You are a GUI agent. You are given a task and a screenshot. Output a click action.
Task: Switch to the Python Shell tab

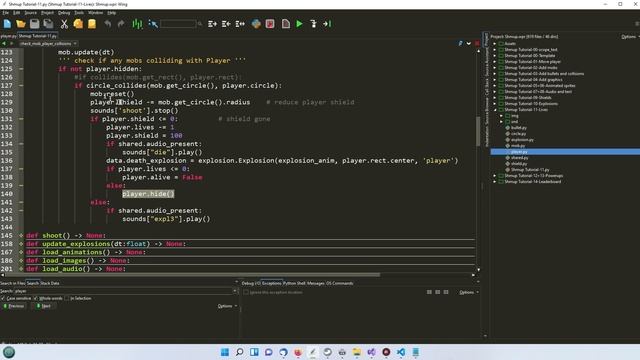click(294, 283)
